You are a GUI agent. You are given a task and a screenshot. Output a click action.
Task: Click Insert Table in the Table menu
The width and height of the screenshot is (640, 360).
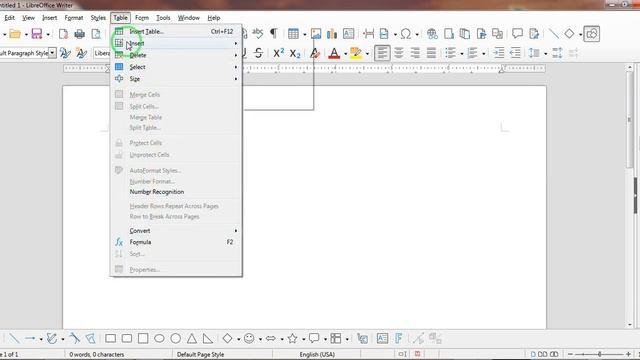click(176, 31)
